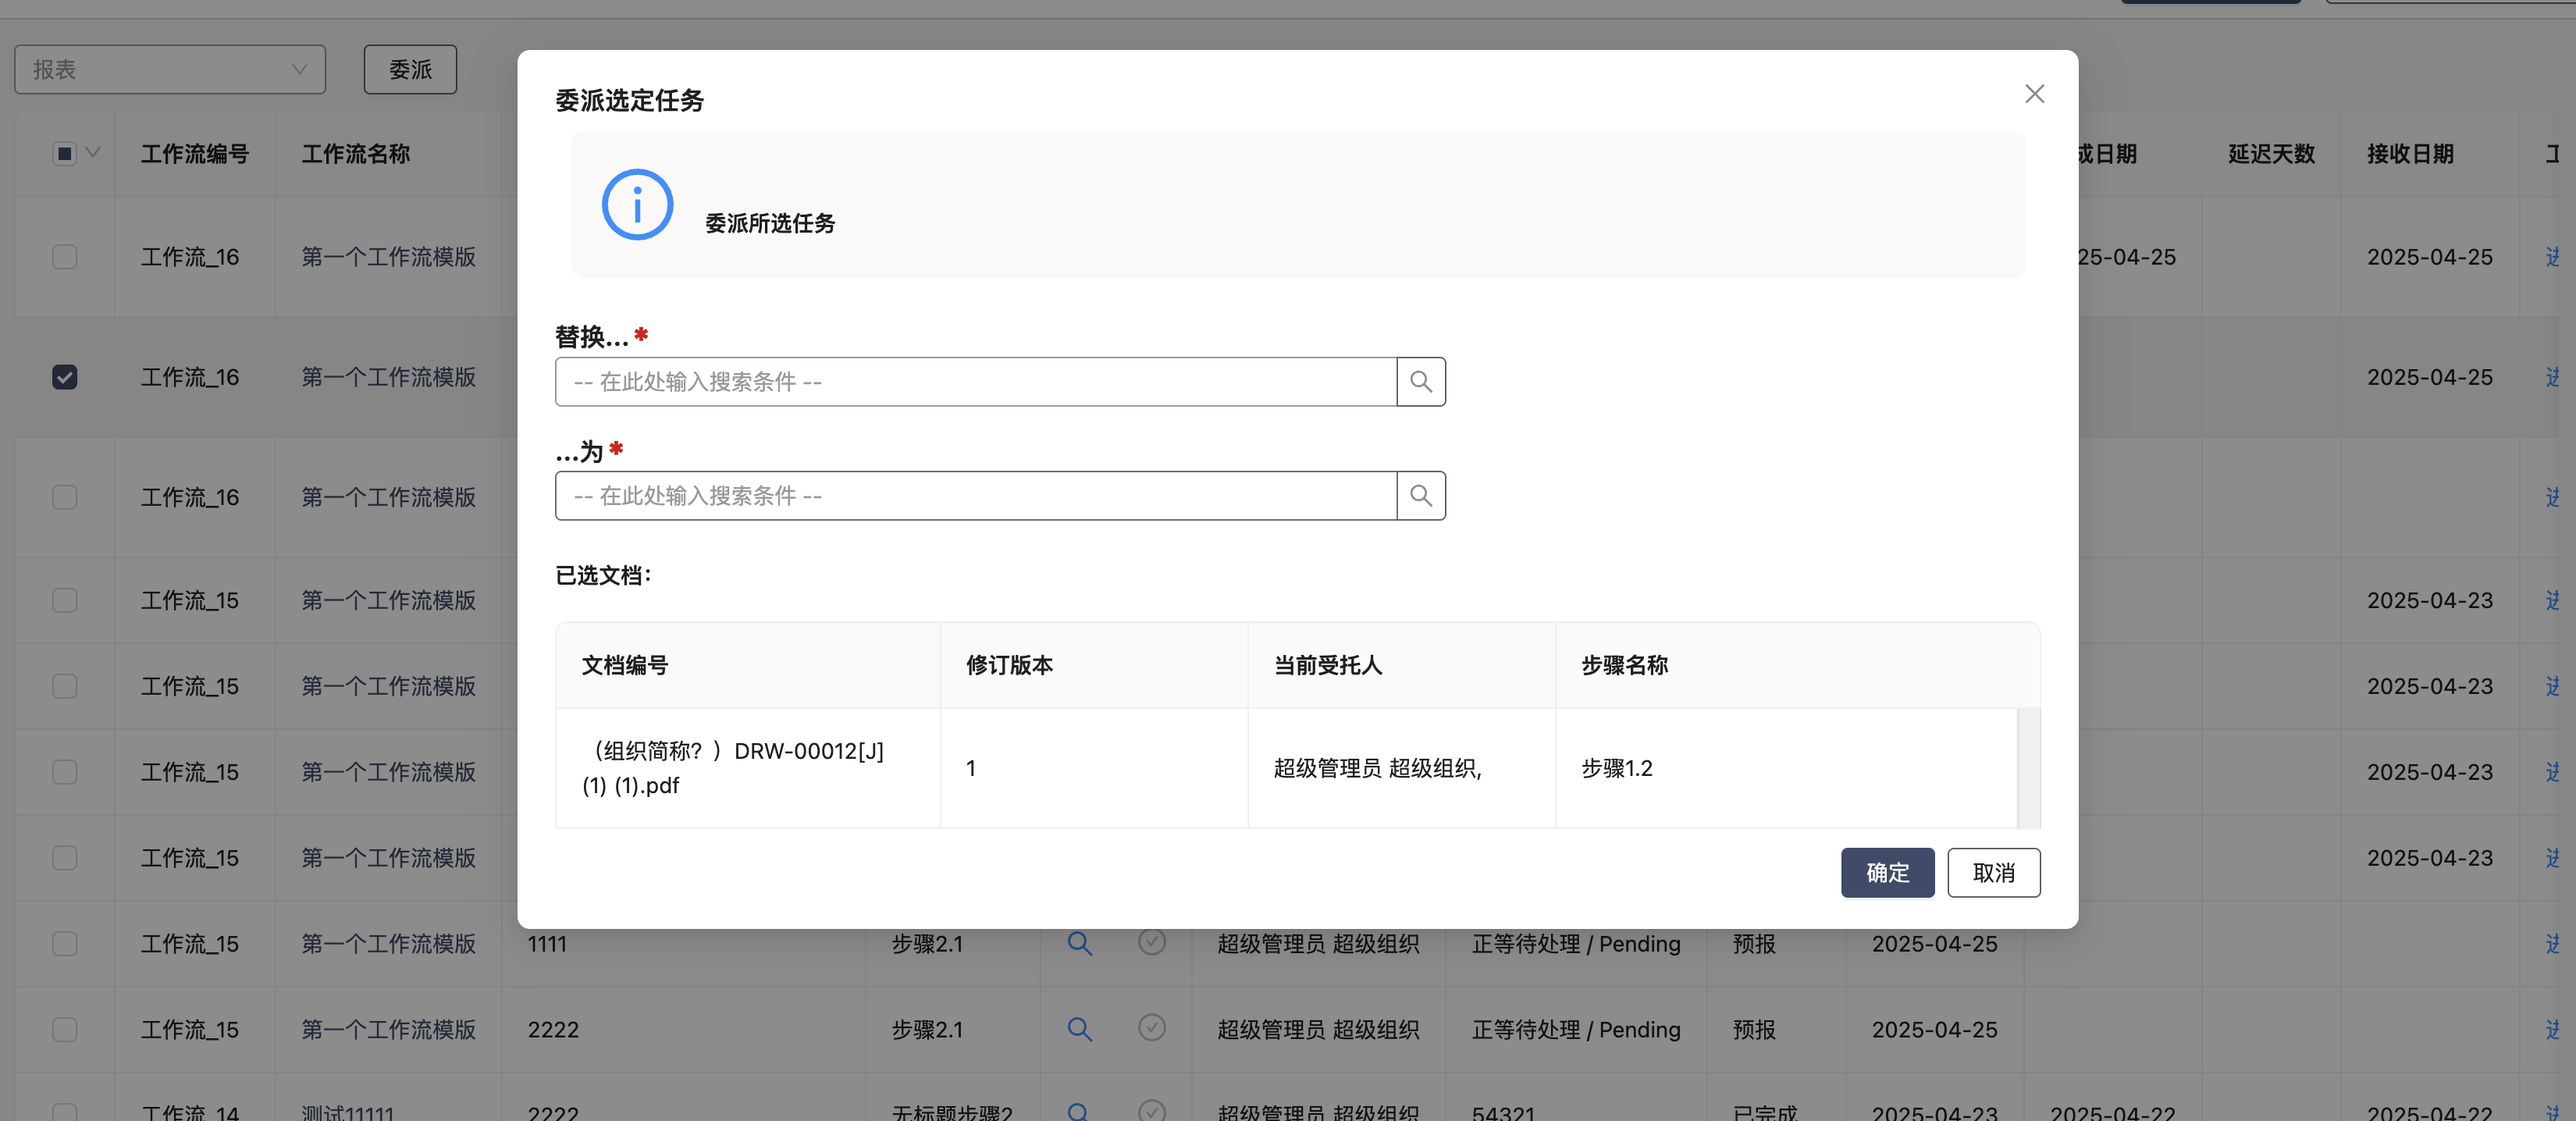Click the 确定 button
Viewport: 2576px width, 1121px height.
tap(1887, 873)
